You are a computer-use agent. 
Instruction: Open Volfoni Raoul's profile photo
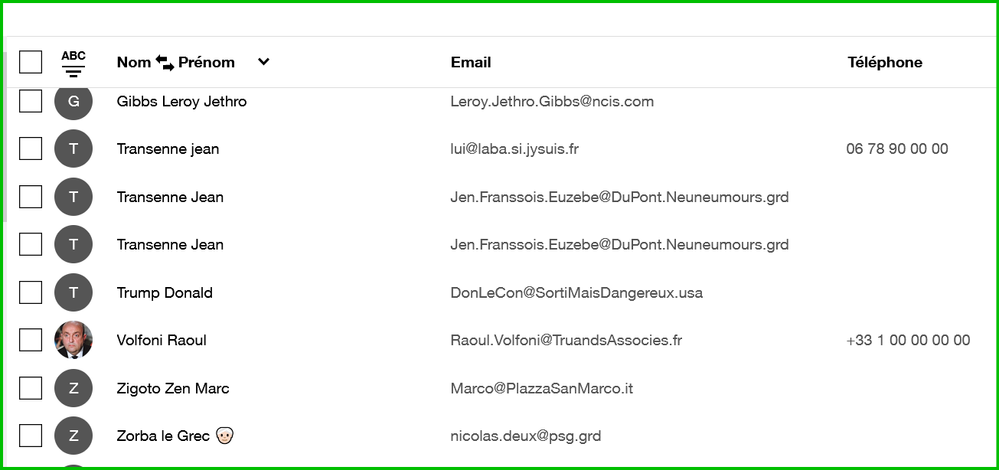click(73, 340)
